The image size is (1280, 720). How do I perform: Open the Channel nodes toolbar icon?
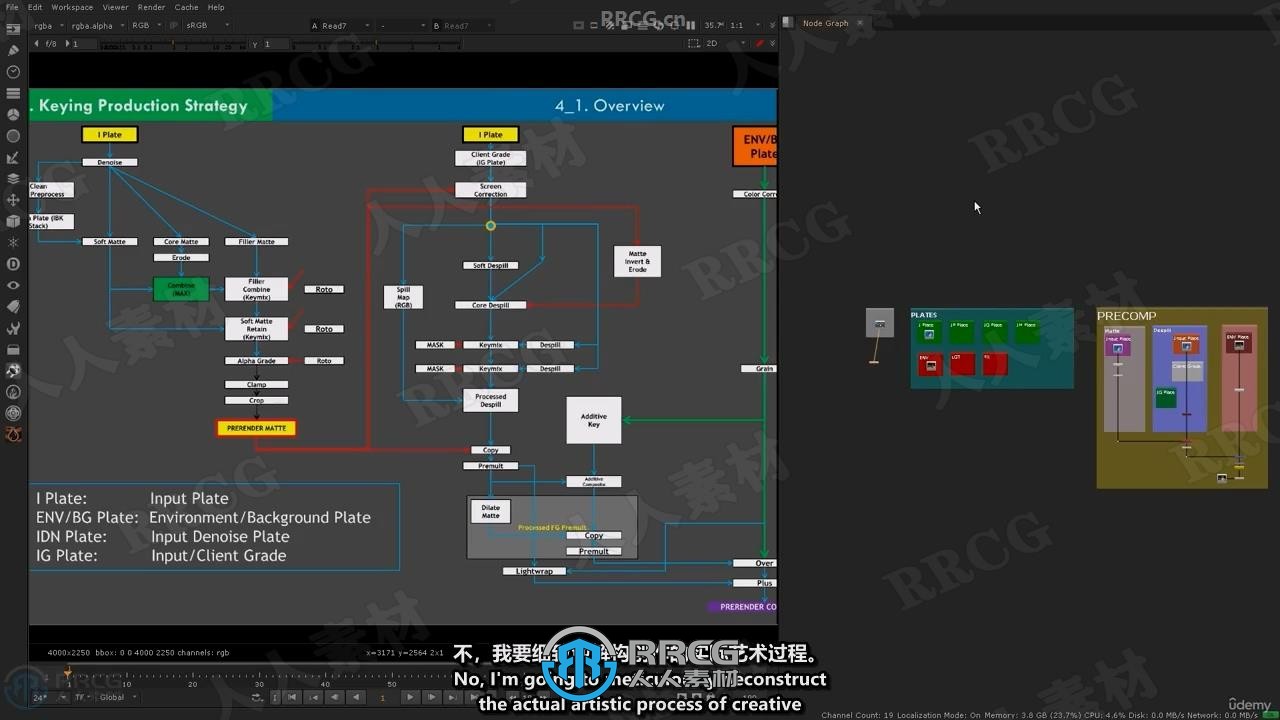13,93
